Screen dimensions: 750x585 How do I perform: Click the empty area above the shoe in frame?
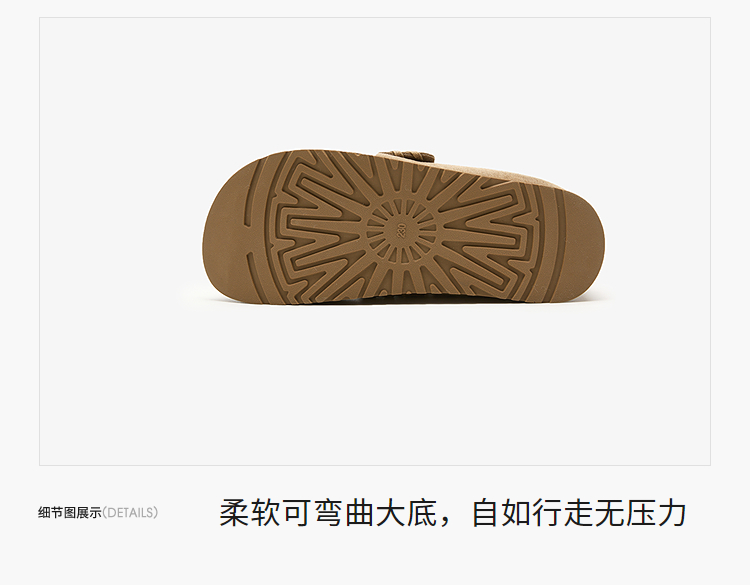[375, 81]
